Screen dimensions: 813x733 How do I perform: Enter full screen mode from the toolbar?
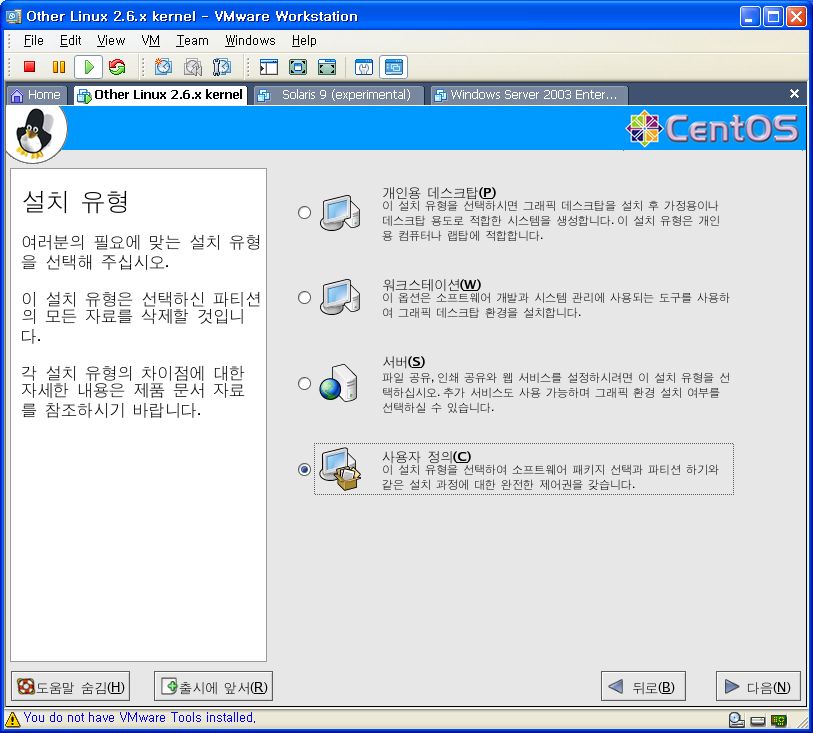click(x=297, y=67)
